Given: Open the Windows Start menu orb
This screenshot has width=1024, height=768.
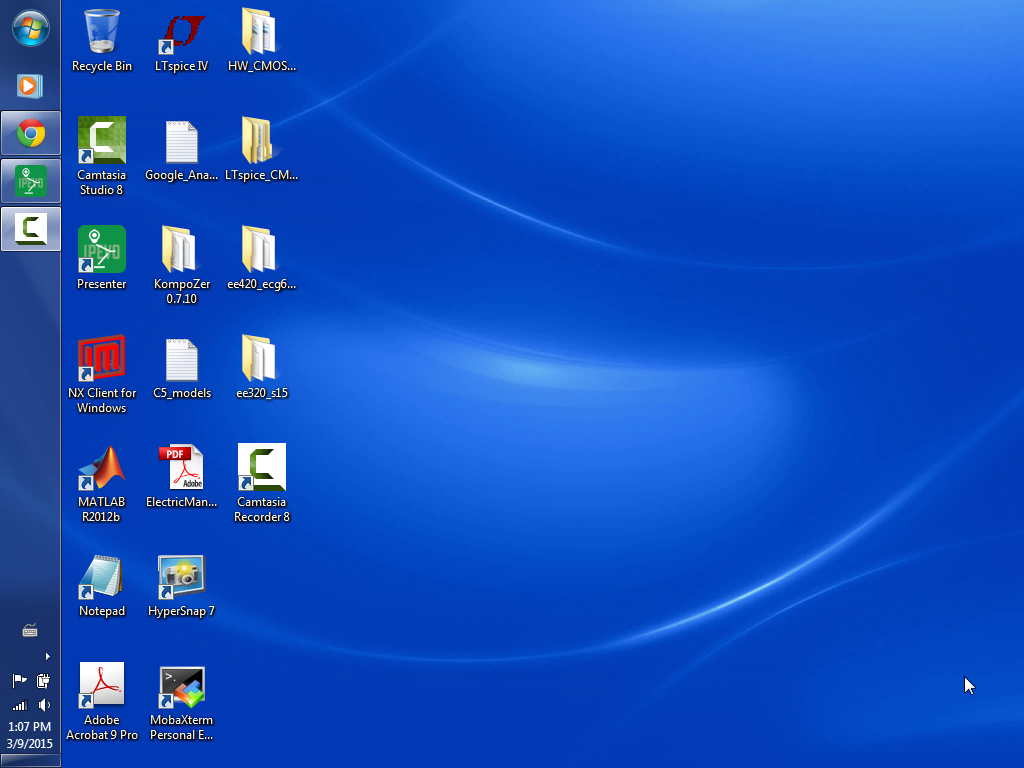Looking at the screenshot, I should point(30,28).
